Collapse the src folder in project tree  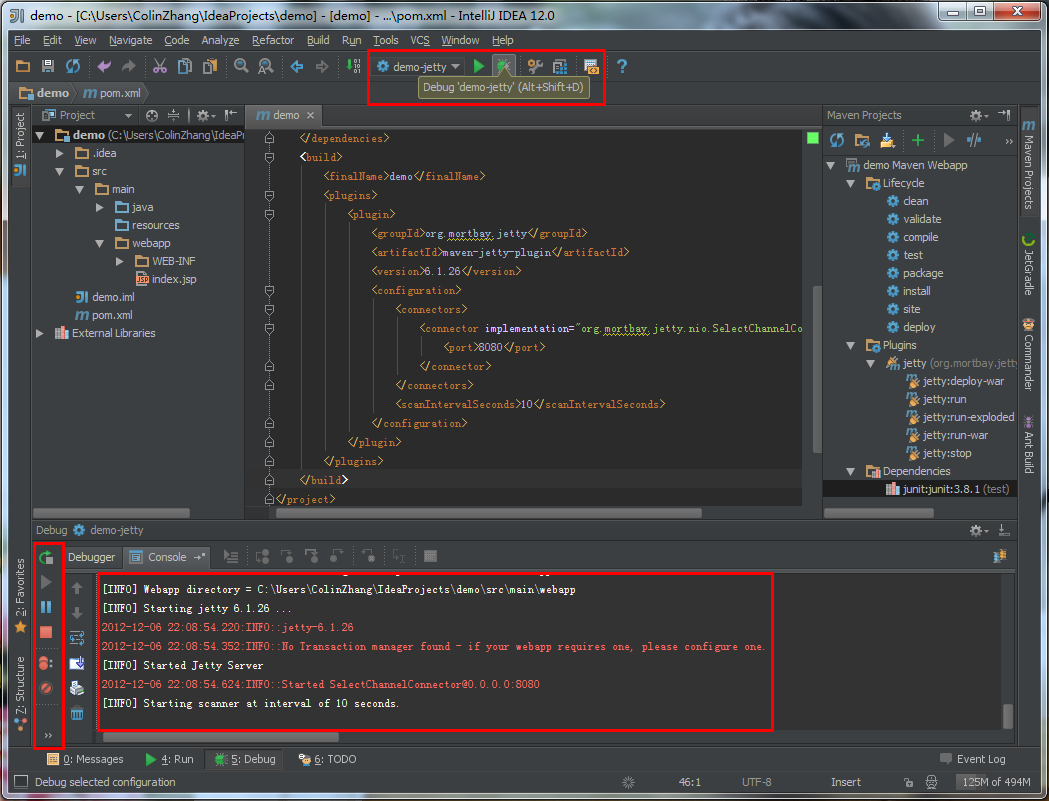(59, 171)
